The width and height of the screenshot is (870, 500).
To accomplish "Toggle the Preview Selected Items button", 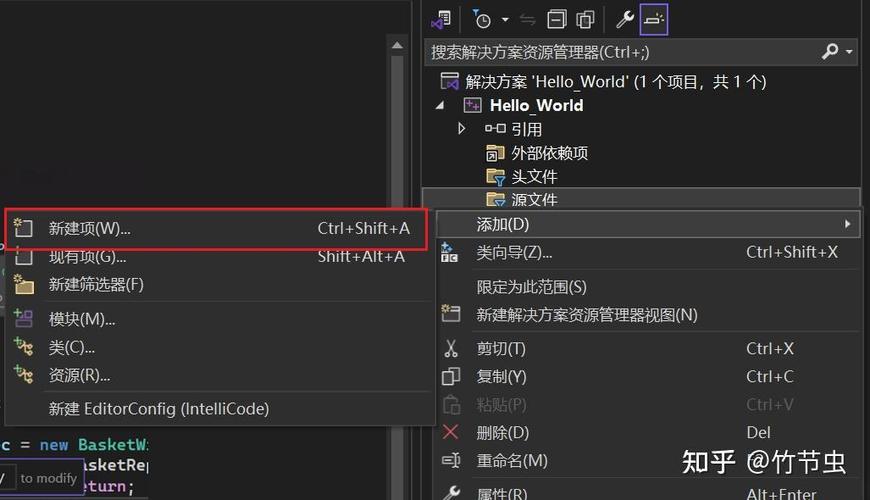I will click(x=654, y=20).
